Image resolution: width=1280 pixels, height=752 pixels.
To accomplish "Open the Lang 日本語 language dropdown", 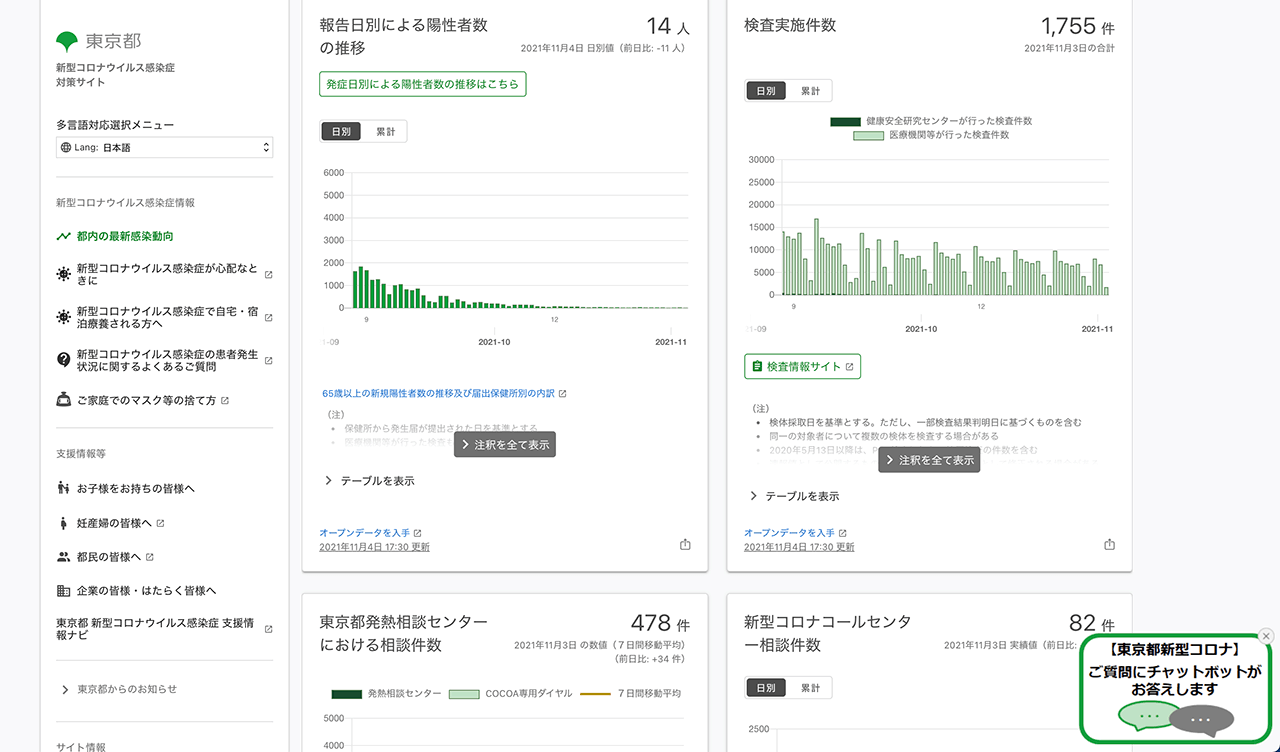I will click(x=165, y=147).
